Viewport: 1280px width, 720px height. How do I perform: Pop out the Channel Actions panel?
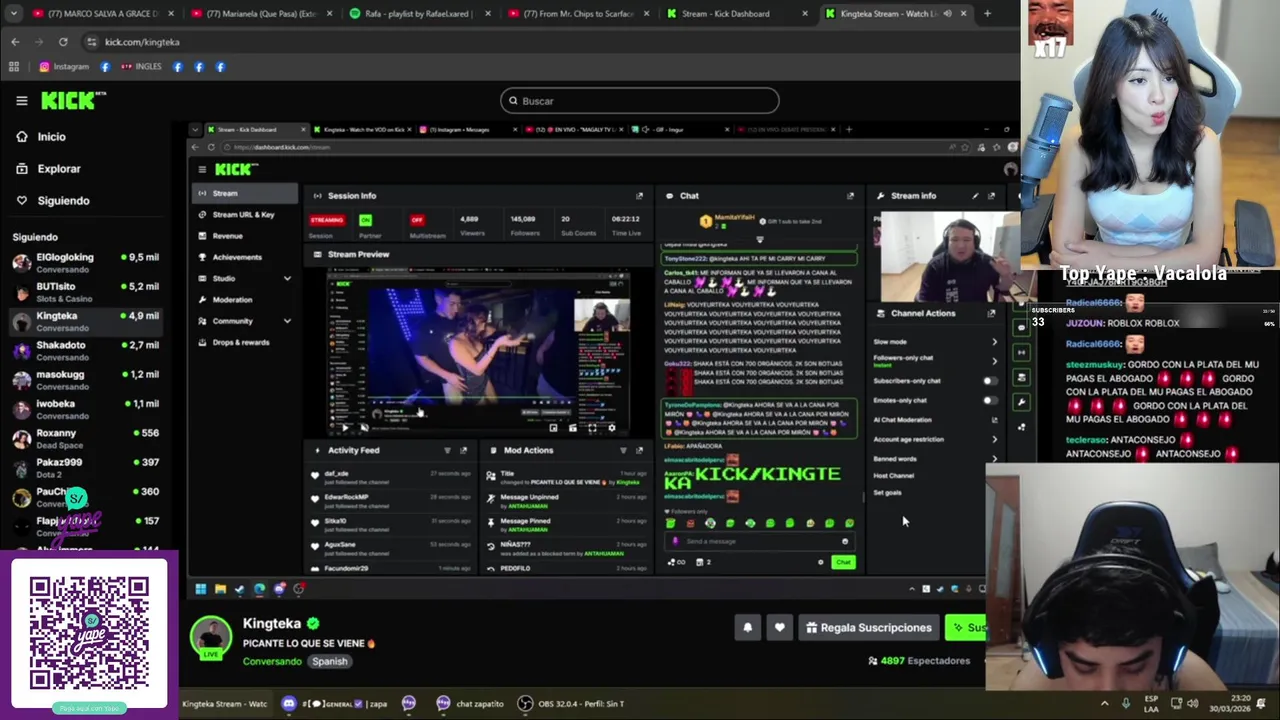click(x=991, y=313)
